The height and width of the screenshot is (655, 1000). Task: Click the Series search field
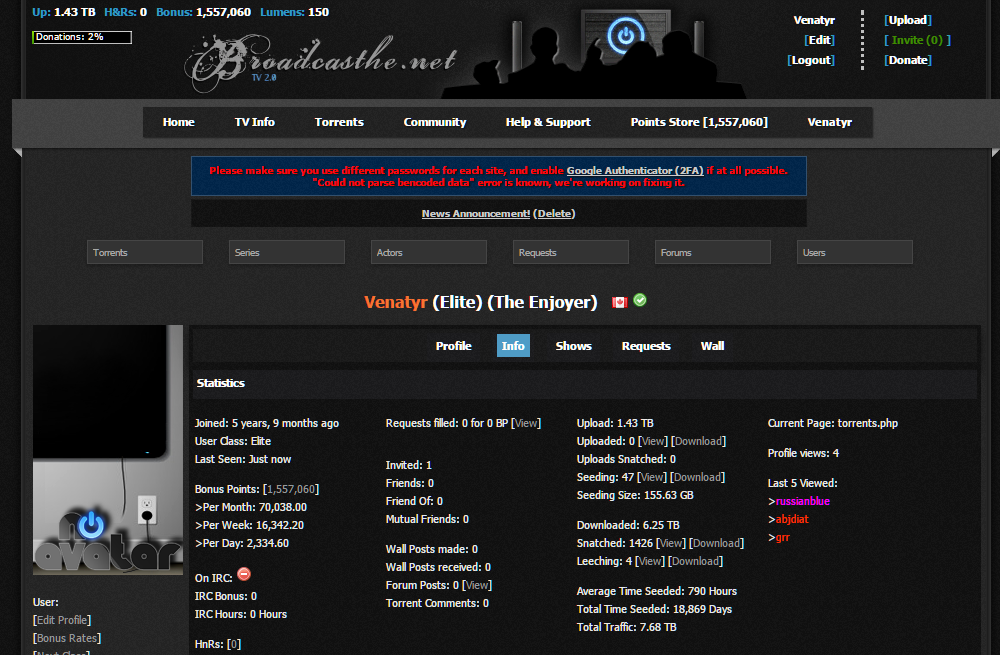pos(286,252)
